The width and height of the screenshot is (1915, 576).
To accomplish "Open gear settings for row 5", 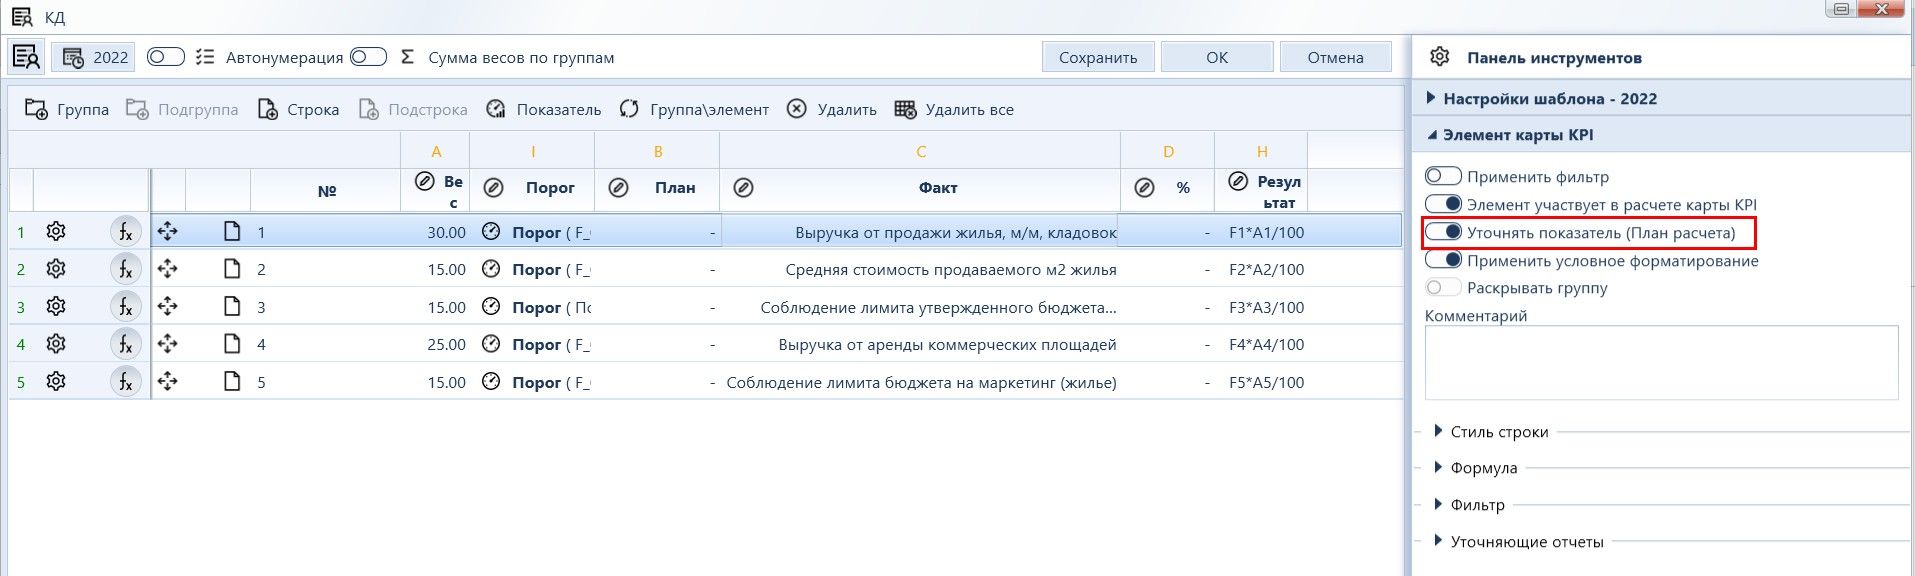I will click(56, 381).
